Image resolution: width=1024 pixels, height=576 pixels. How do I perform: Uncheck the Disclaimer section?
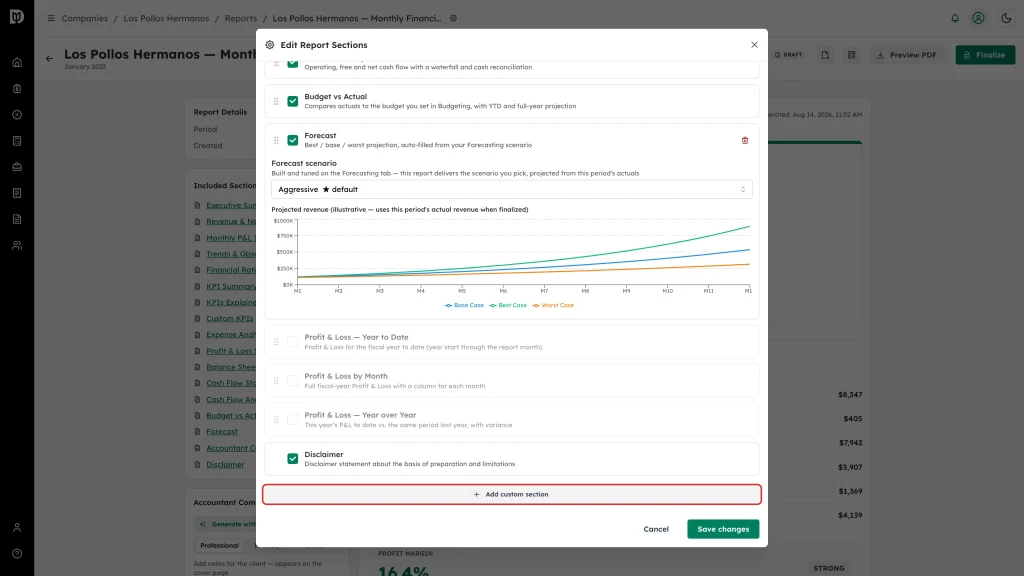tap(293, 458)
